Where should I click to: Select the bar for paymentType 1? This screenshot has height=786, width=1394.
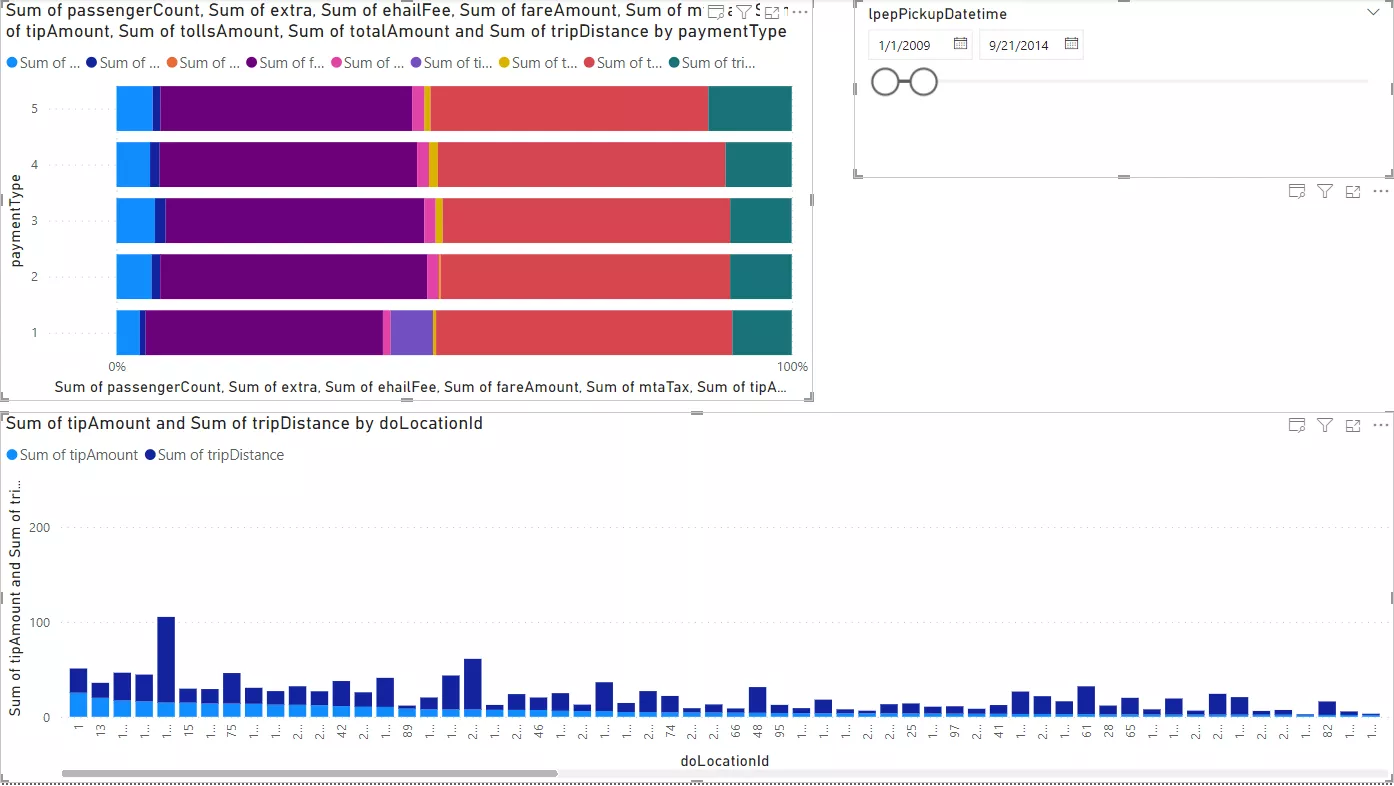point(450,332)
